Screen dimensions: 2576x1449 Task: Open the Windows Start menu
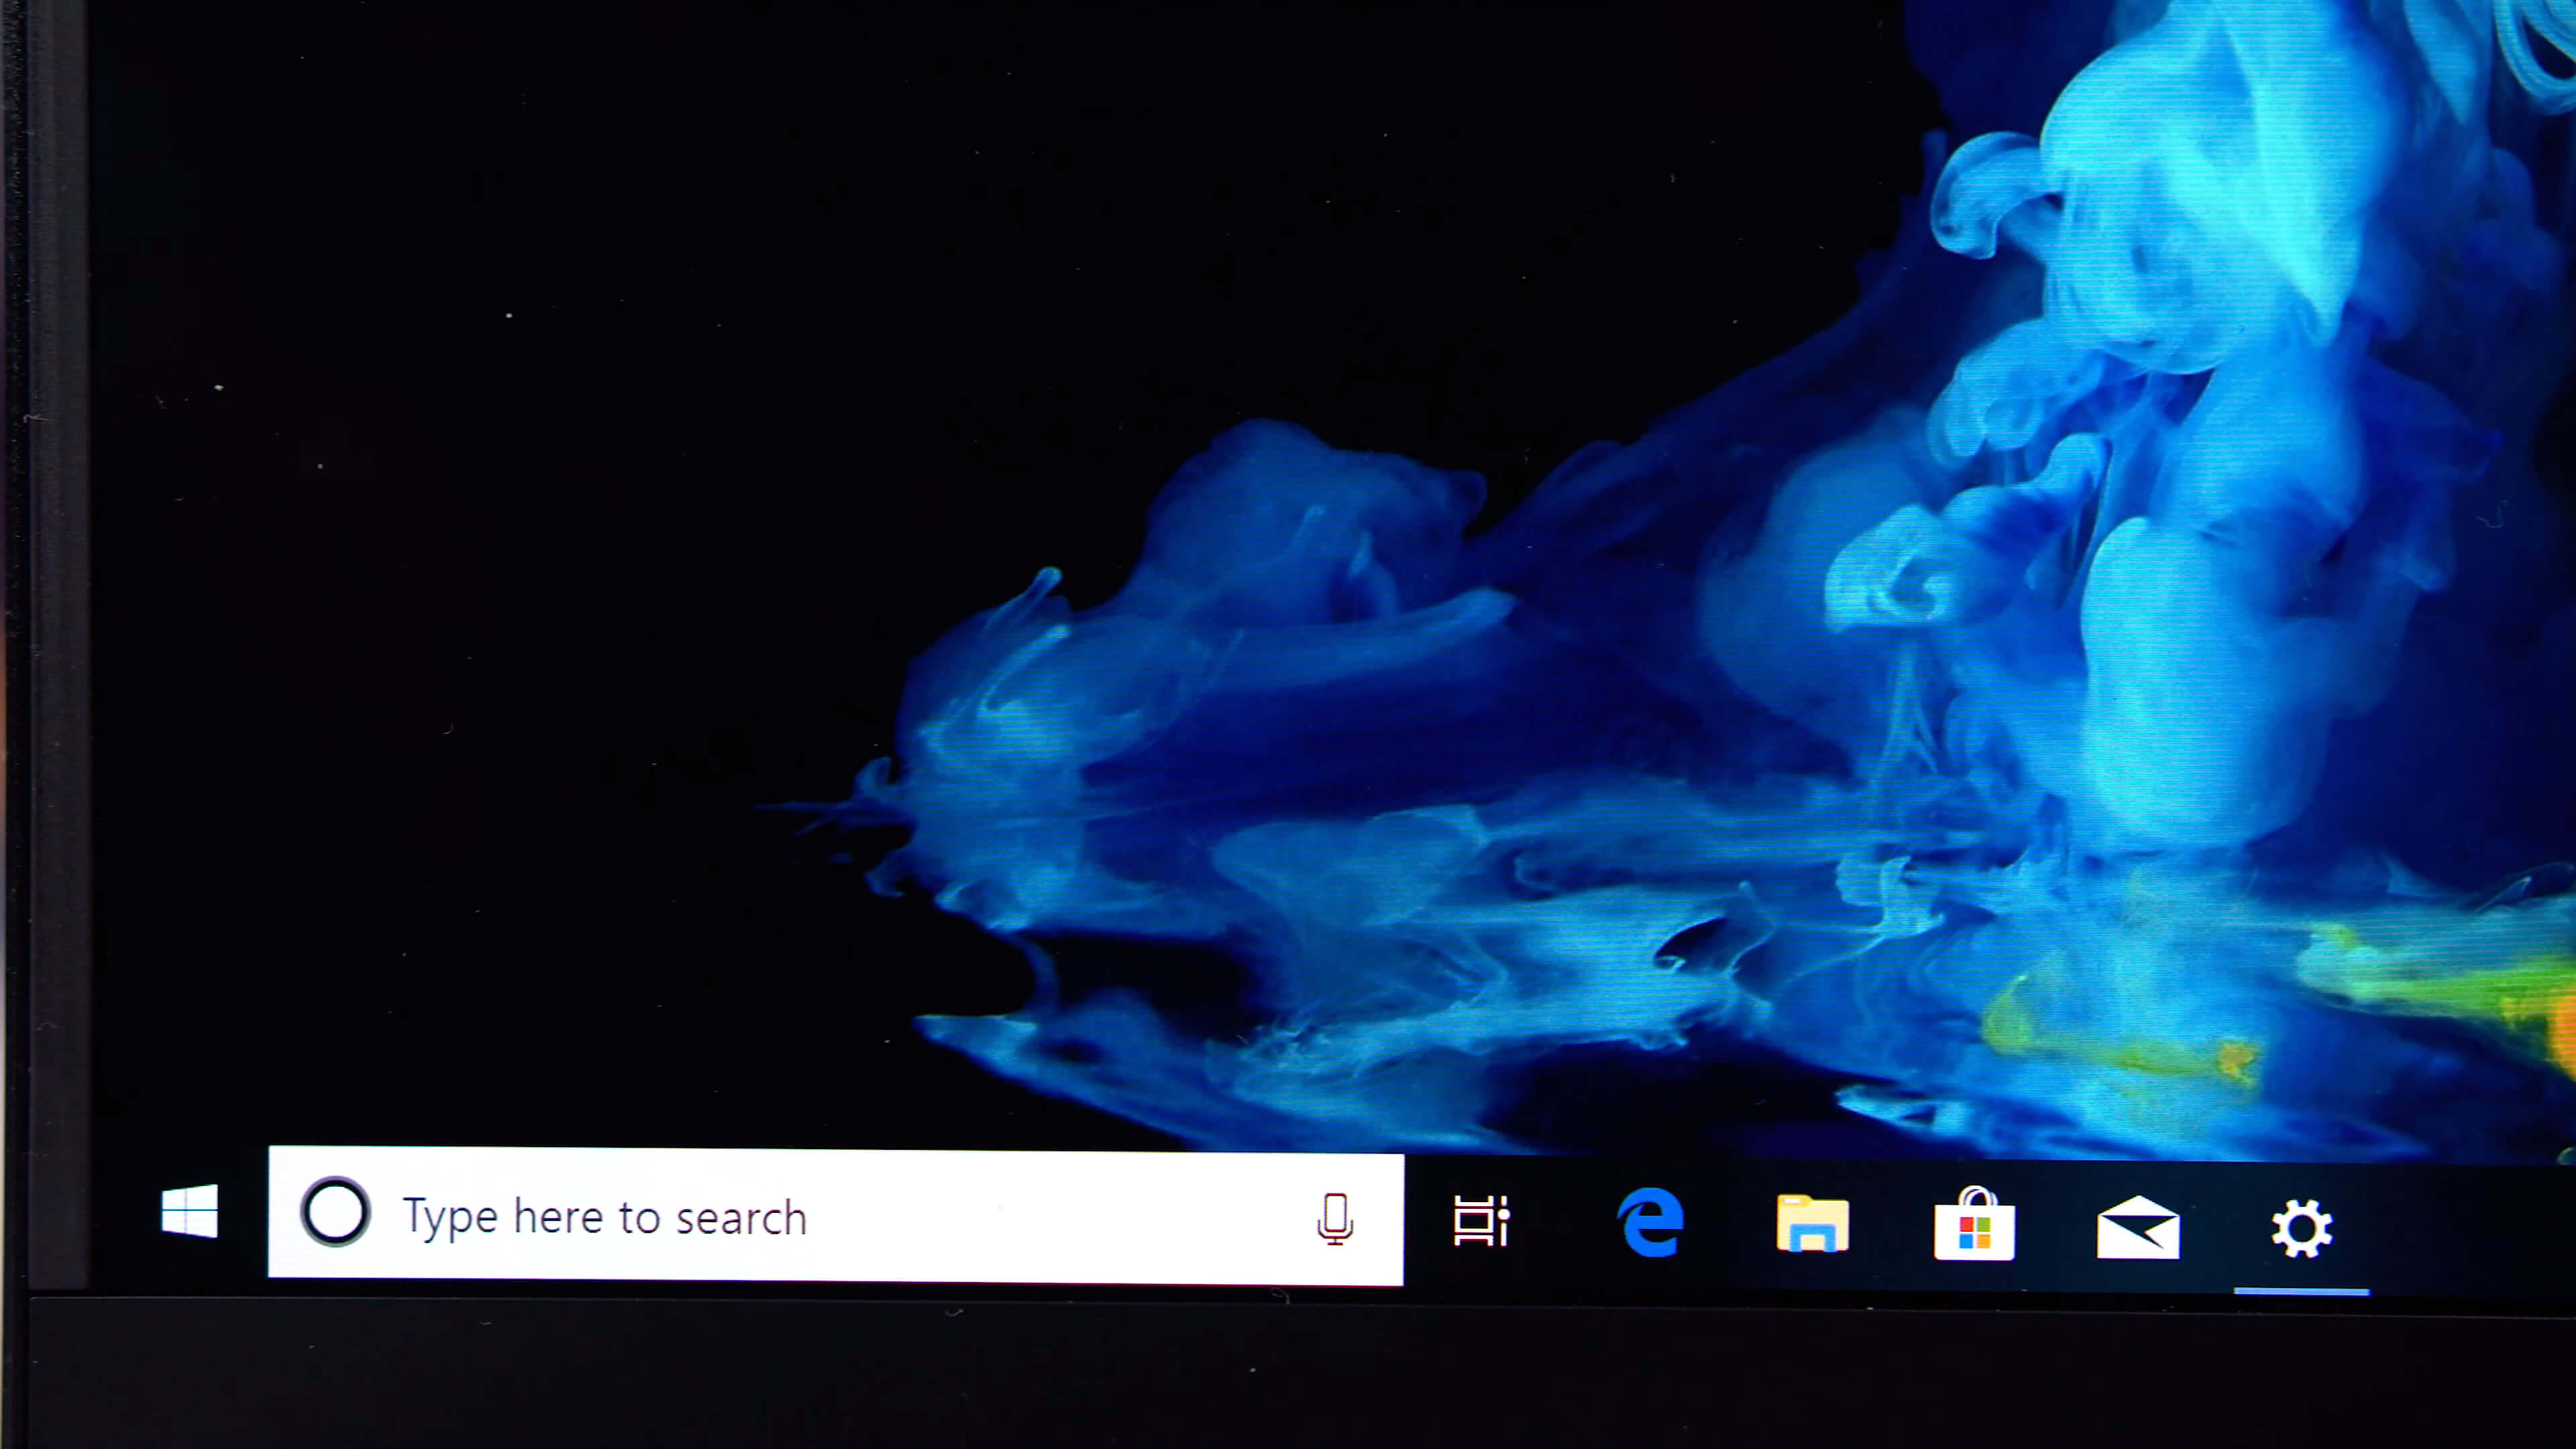(x=190, y=1211)
